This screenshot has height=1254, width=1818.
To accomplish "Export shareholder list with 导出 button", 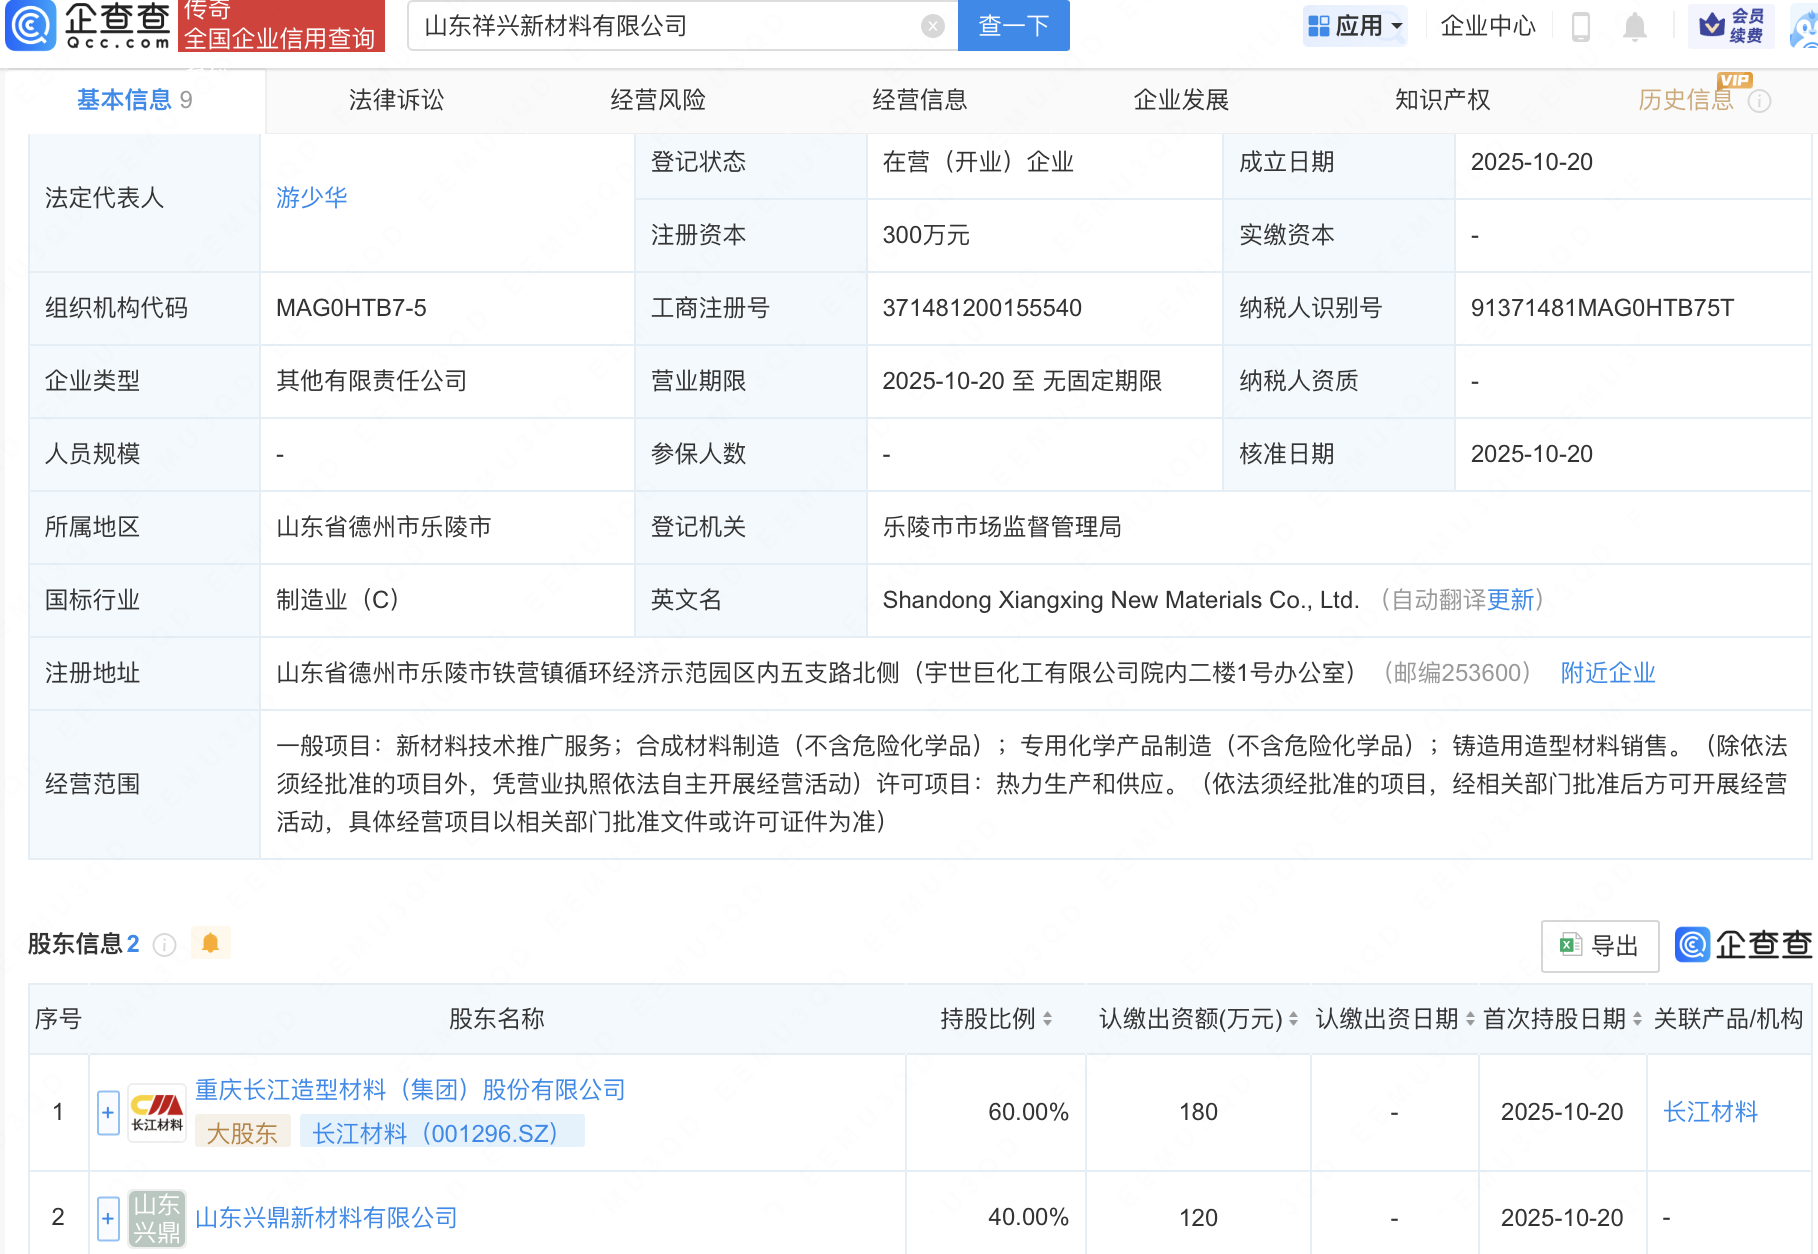I will (1599, 946).
